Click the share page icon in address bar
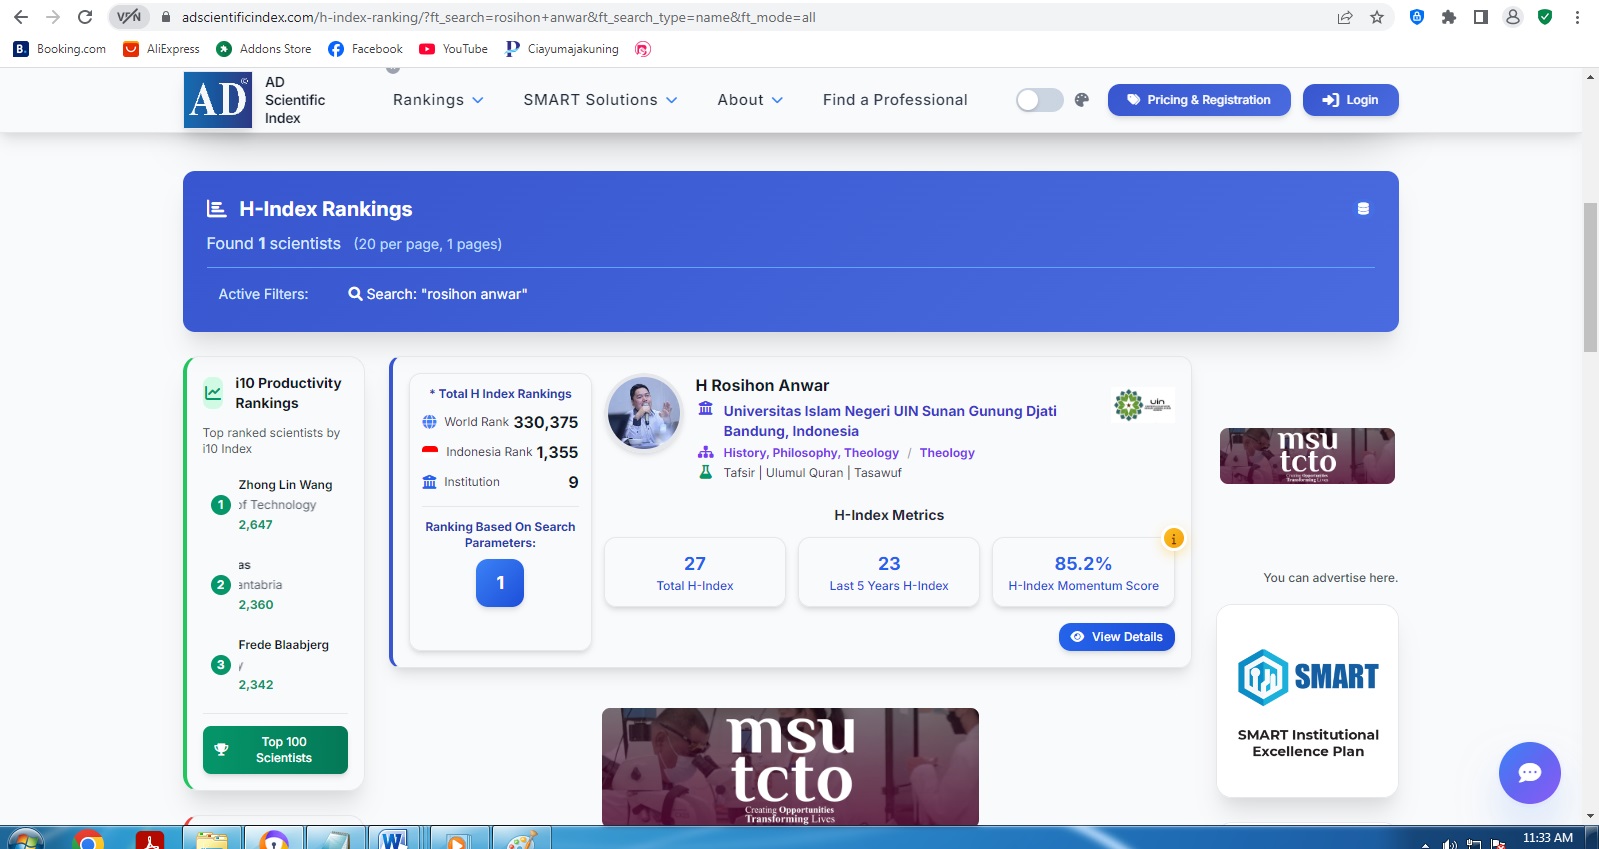Screen dimensions: 1599x849 (x=1345, y=17)
